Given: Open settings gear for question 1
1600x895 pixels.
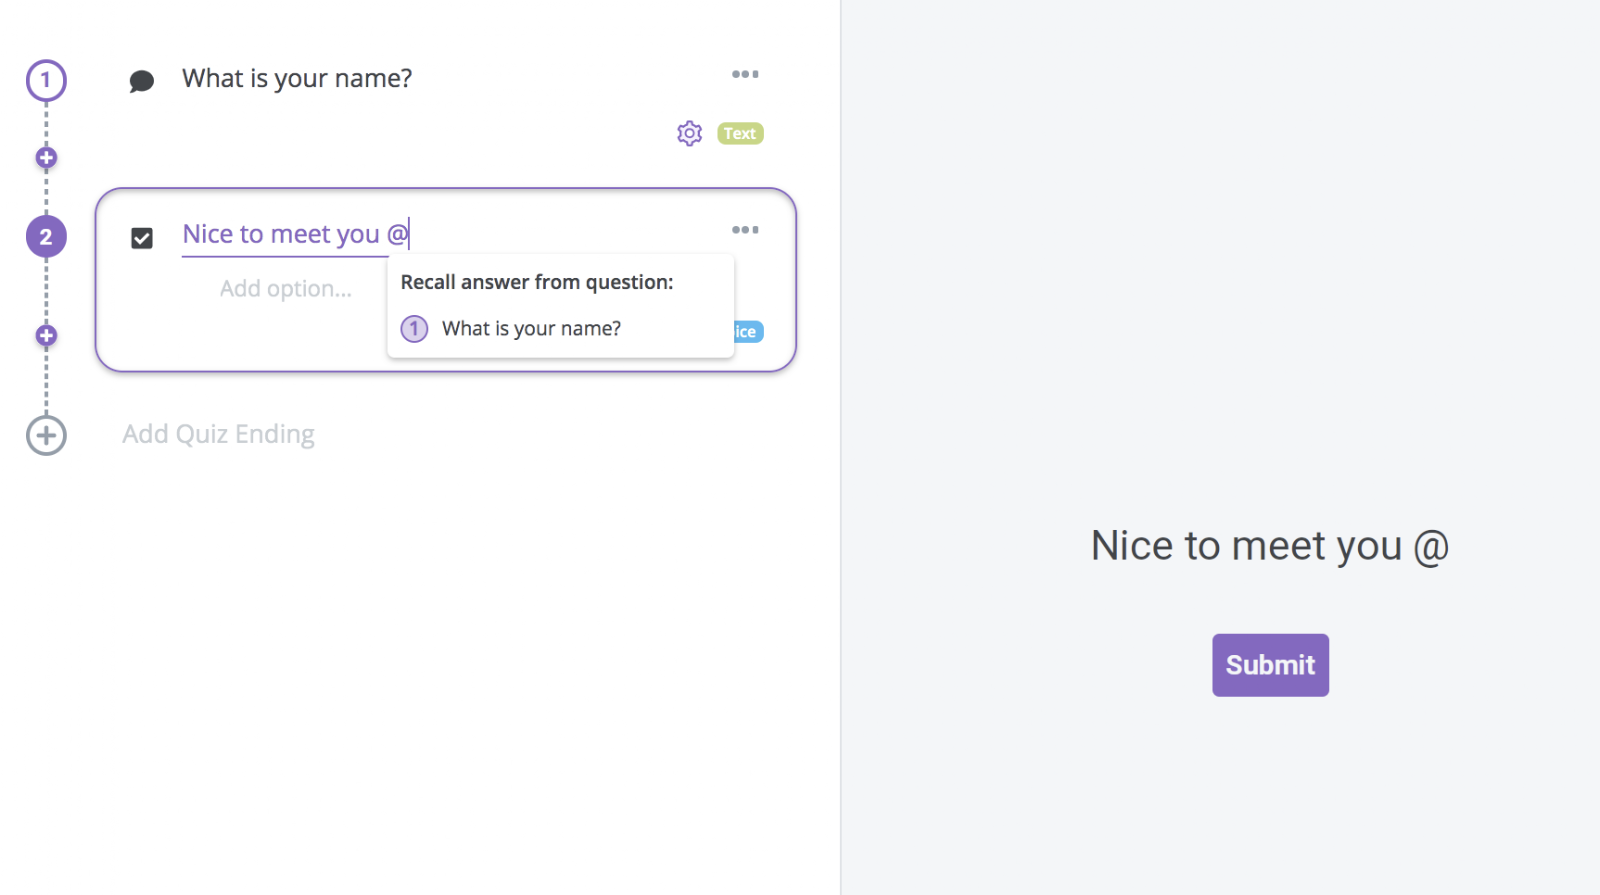Looking at the screenshot, I should [689, 133].
